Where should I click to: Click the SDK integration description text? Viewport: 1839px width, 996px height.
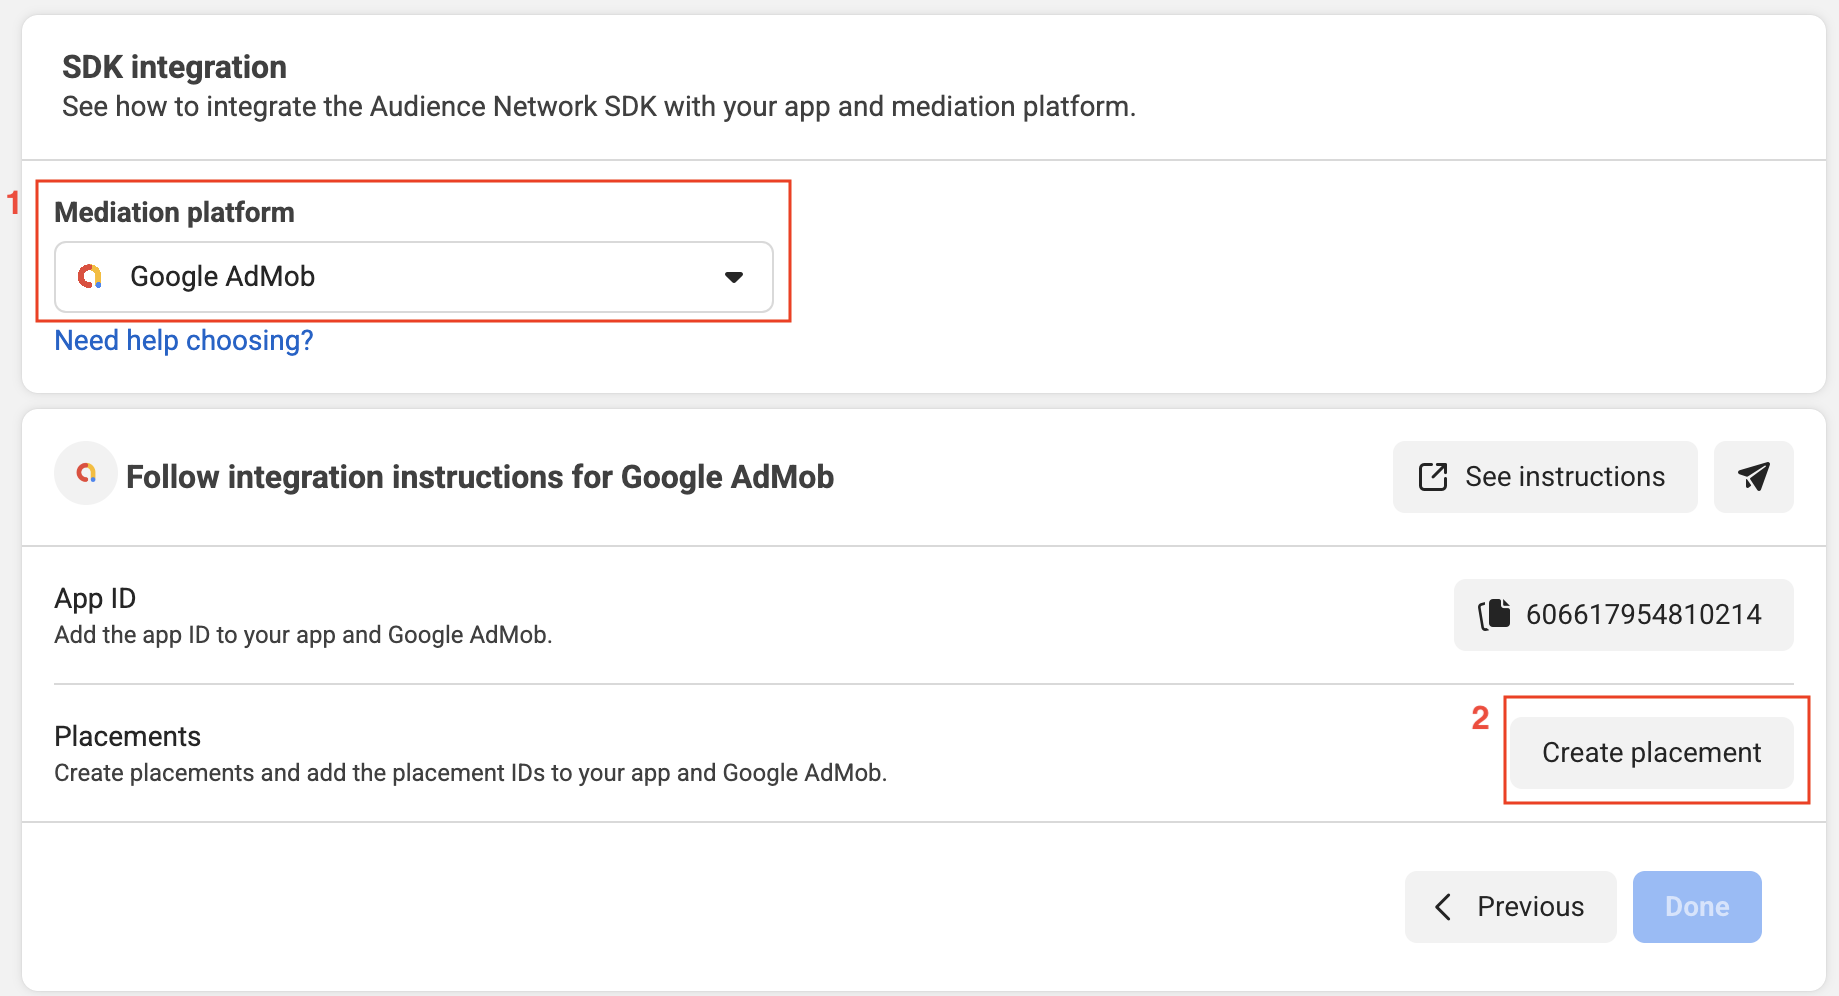coord(598,107)
